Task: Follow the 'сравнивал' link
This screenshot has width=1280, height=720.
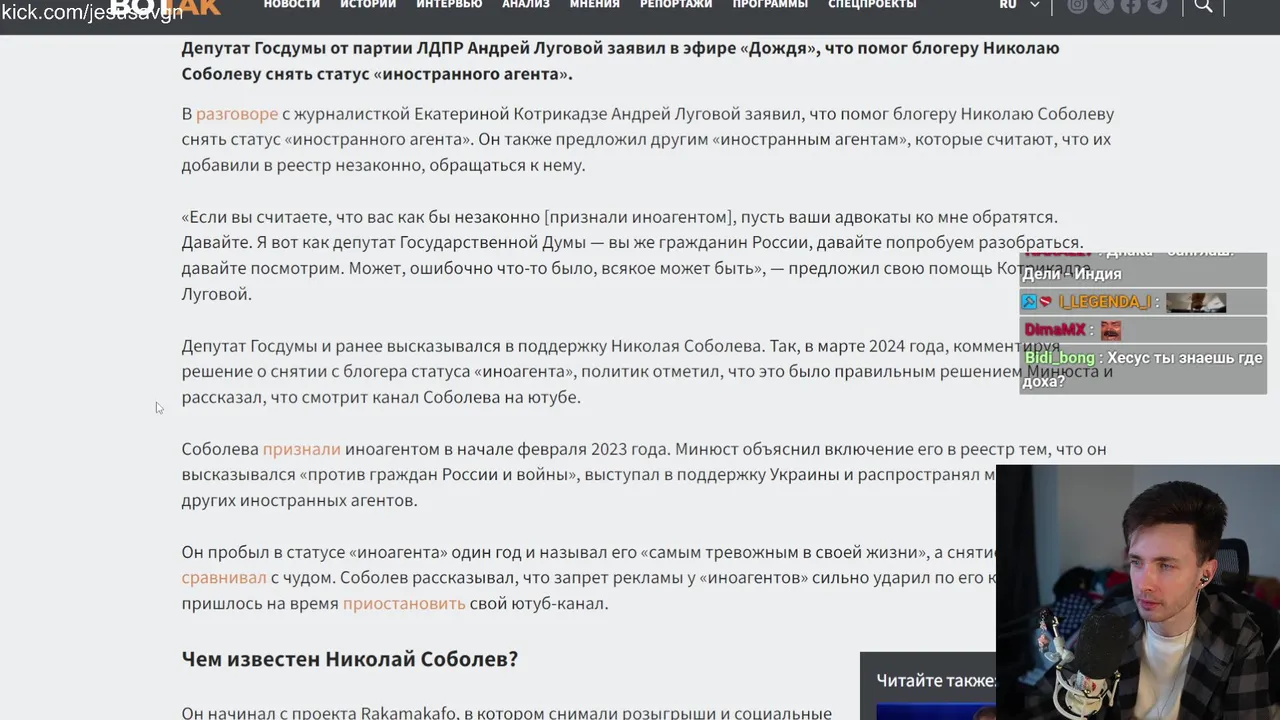Action: (x=224, y=577)
